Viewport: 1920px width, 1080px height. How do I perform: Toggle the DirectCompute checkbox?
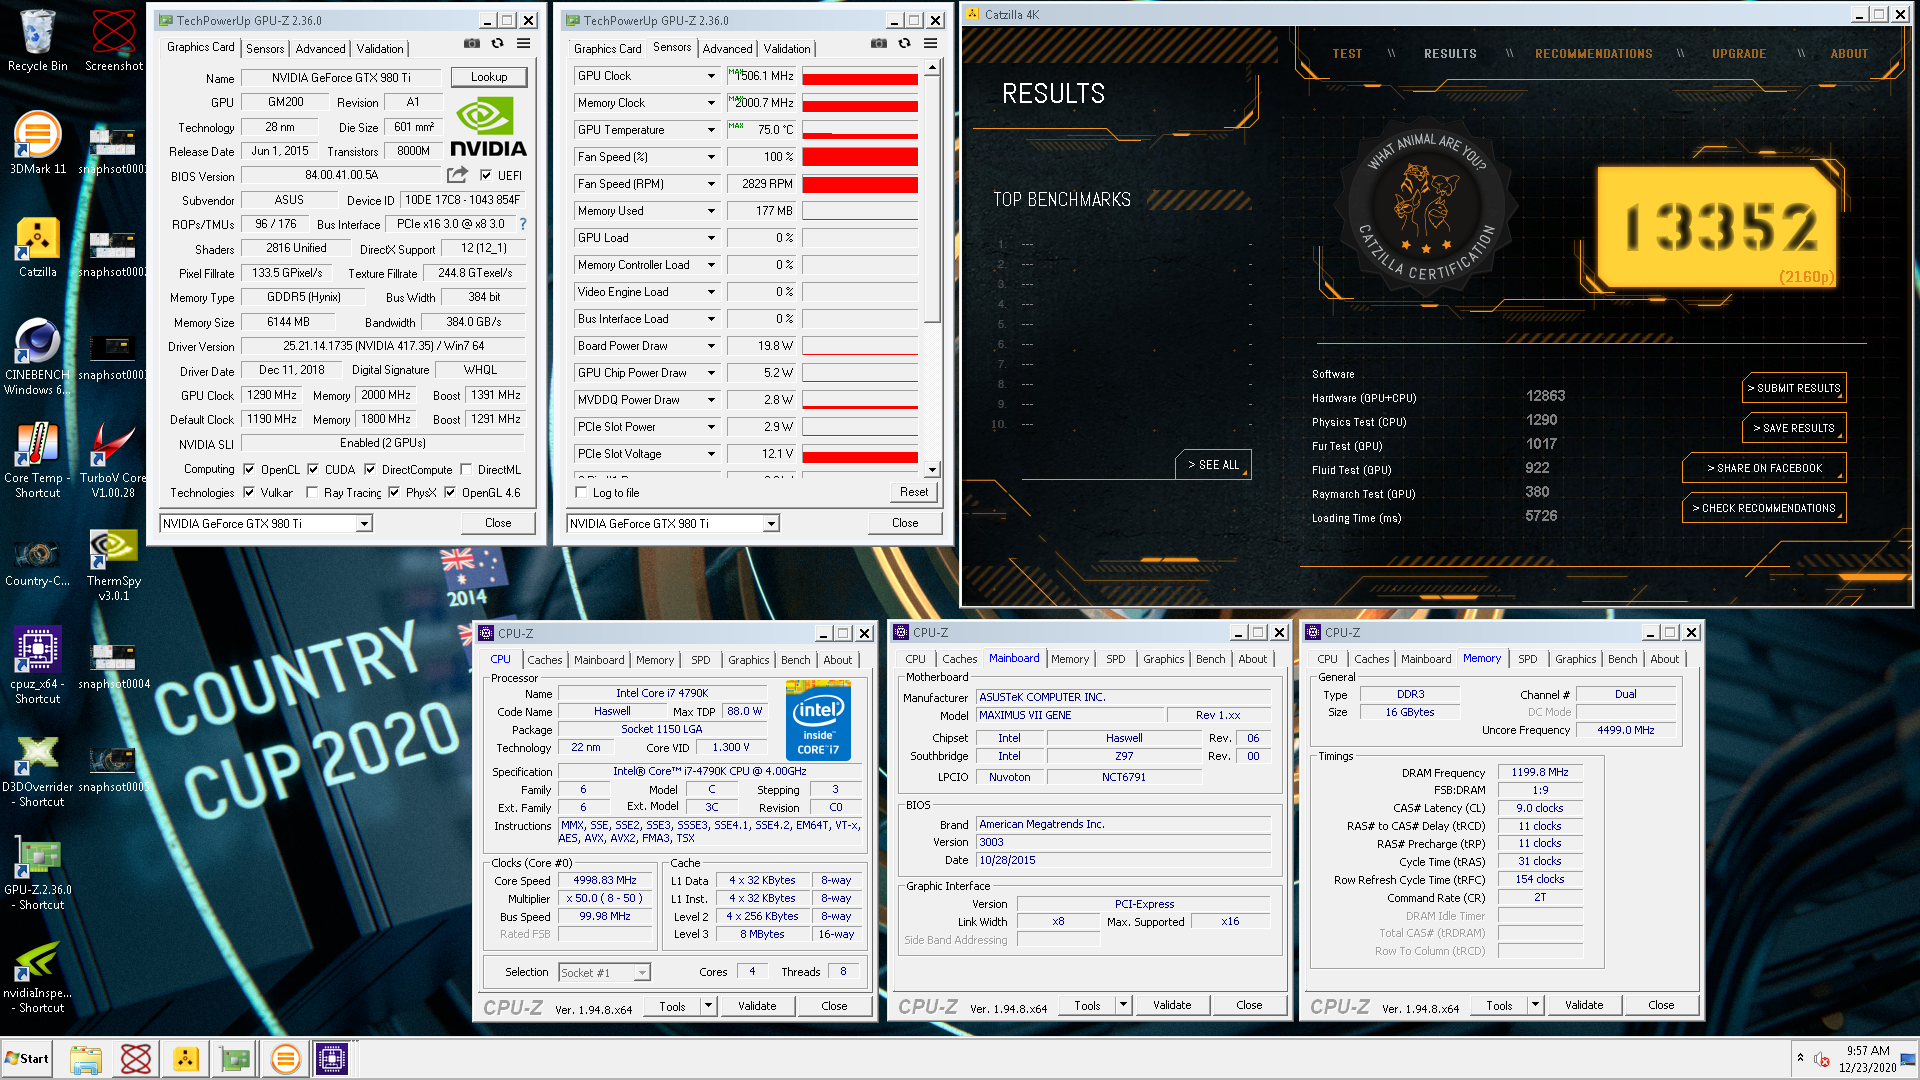pos(370,469)
